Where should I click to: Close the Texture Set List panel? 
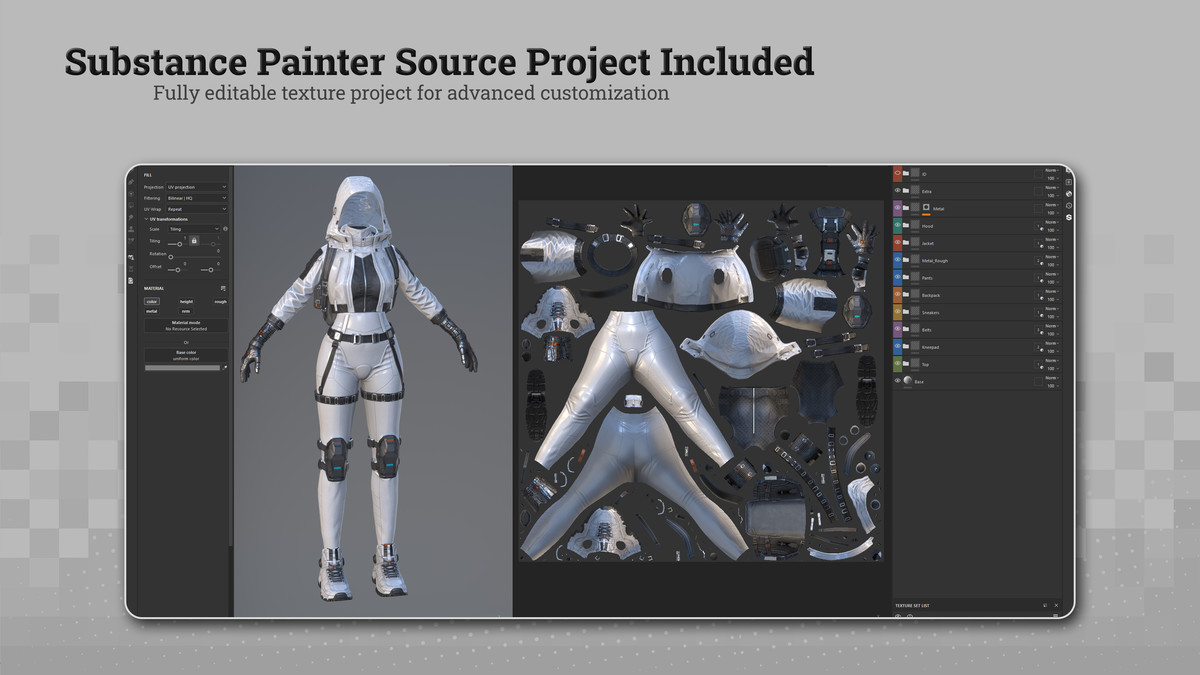pos(1056,605)
